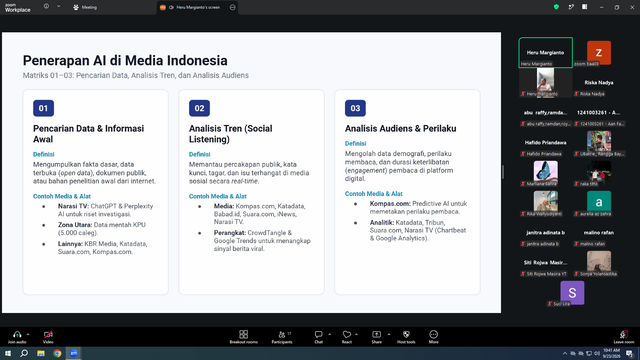Click the 02 number badge
This screenshot has width=640, height=360.
(199, 108)
